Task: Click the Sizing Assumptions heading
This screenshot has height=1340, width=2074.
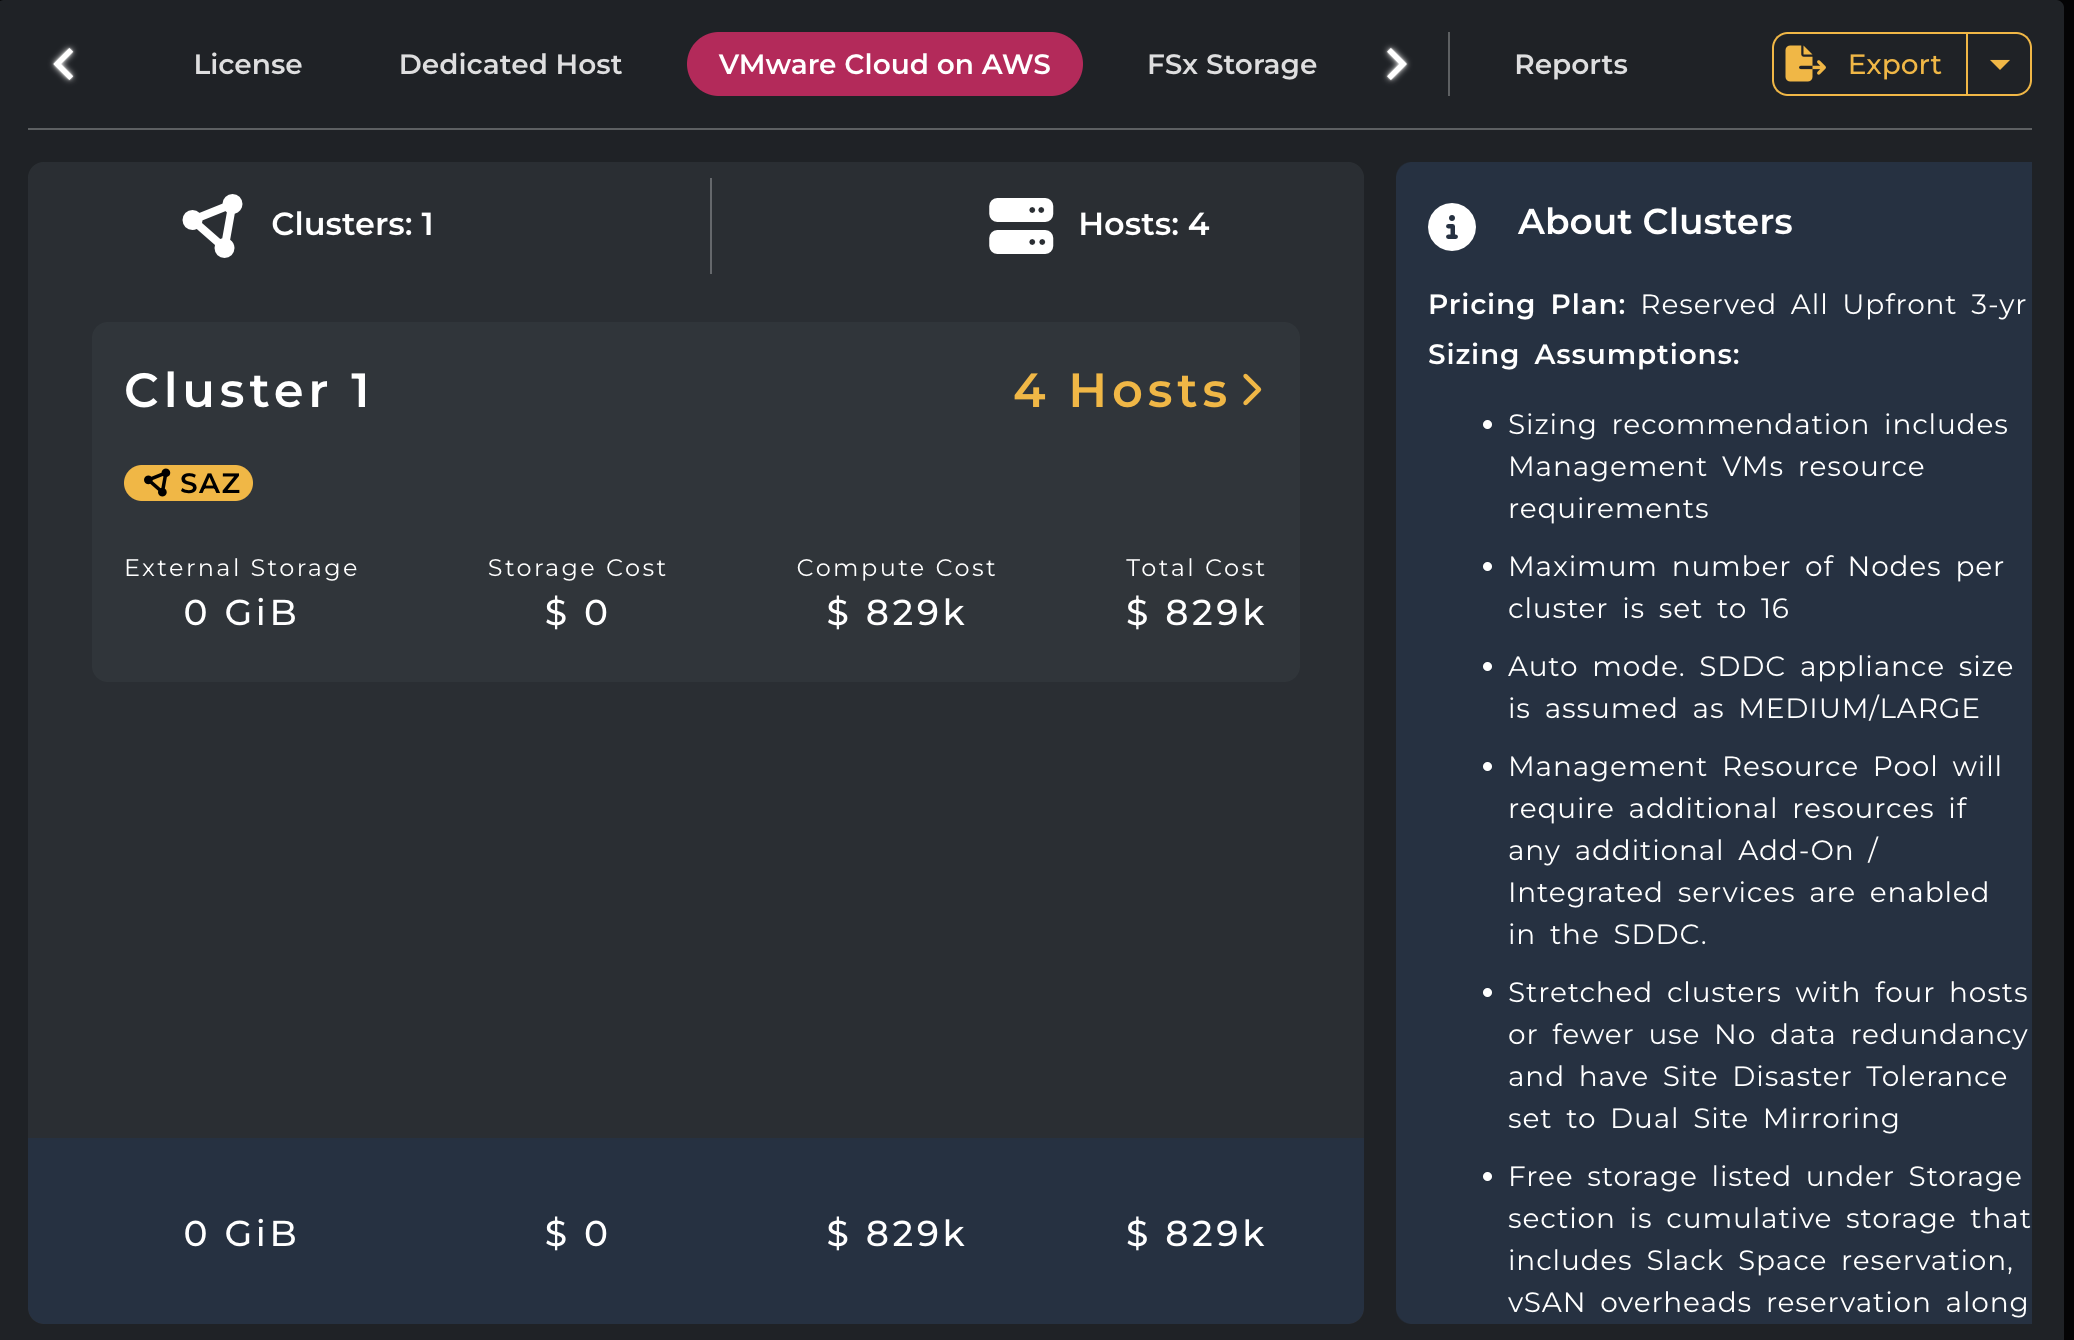Action: (x=1584, y=354)
